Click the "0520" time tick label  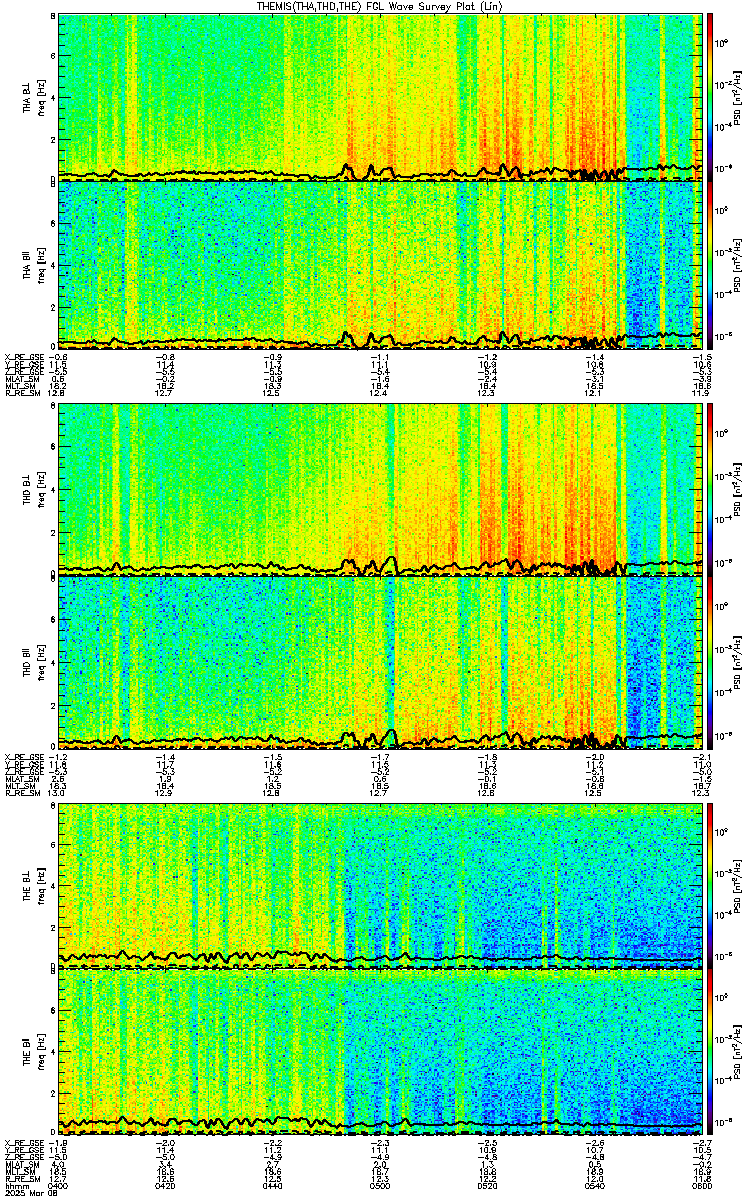[x=487, y=1186]
